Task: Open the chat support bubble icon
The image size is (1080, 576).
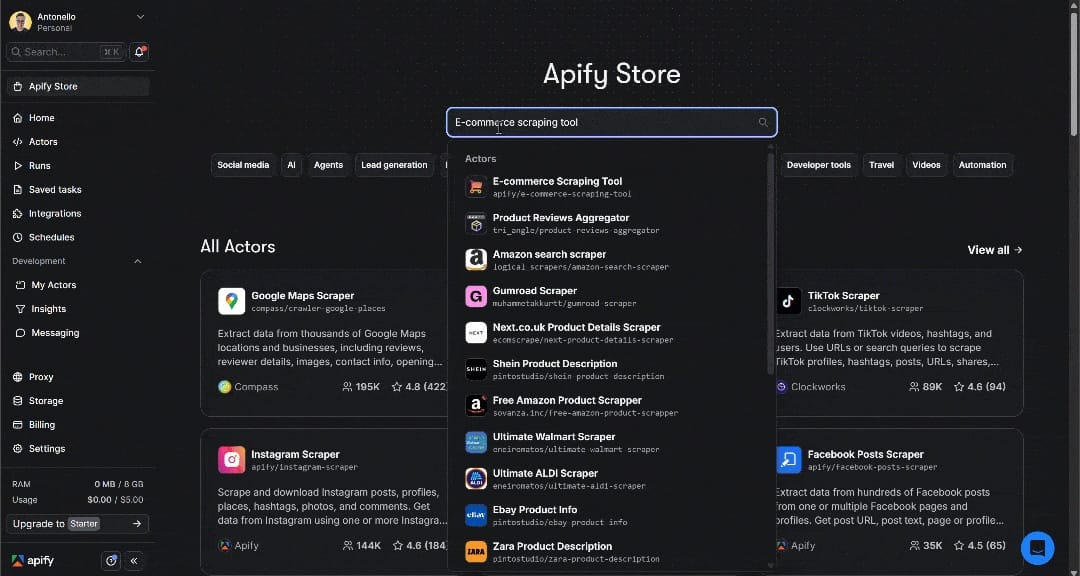Action: point(1037,548)
